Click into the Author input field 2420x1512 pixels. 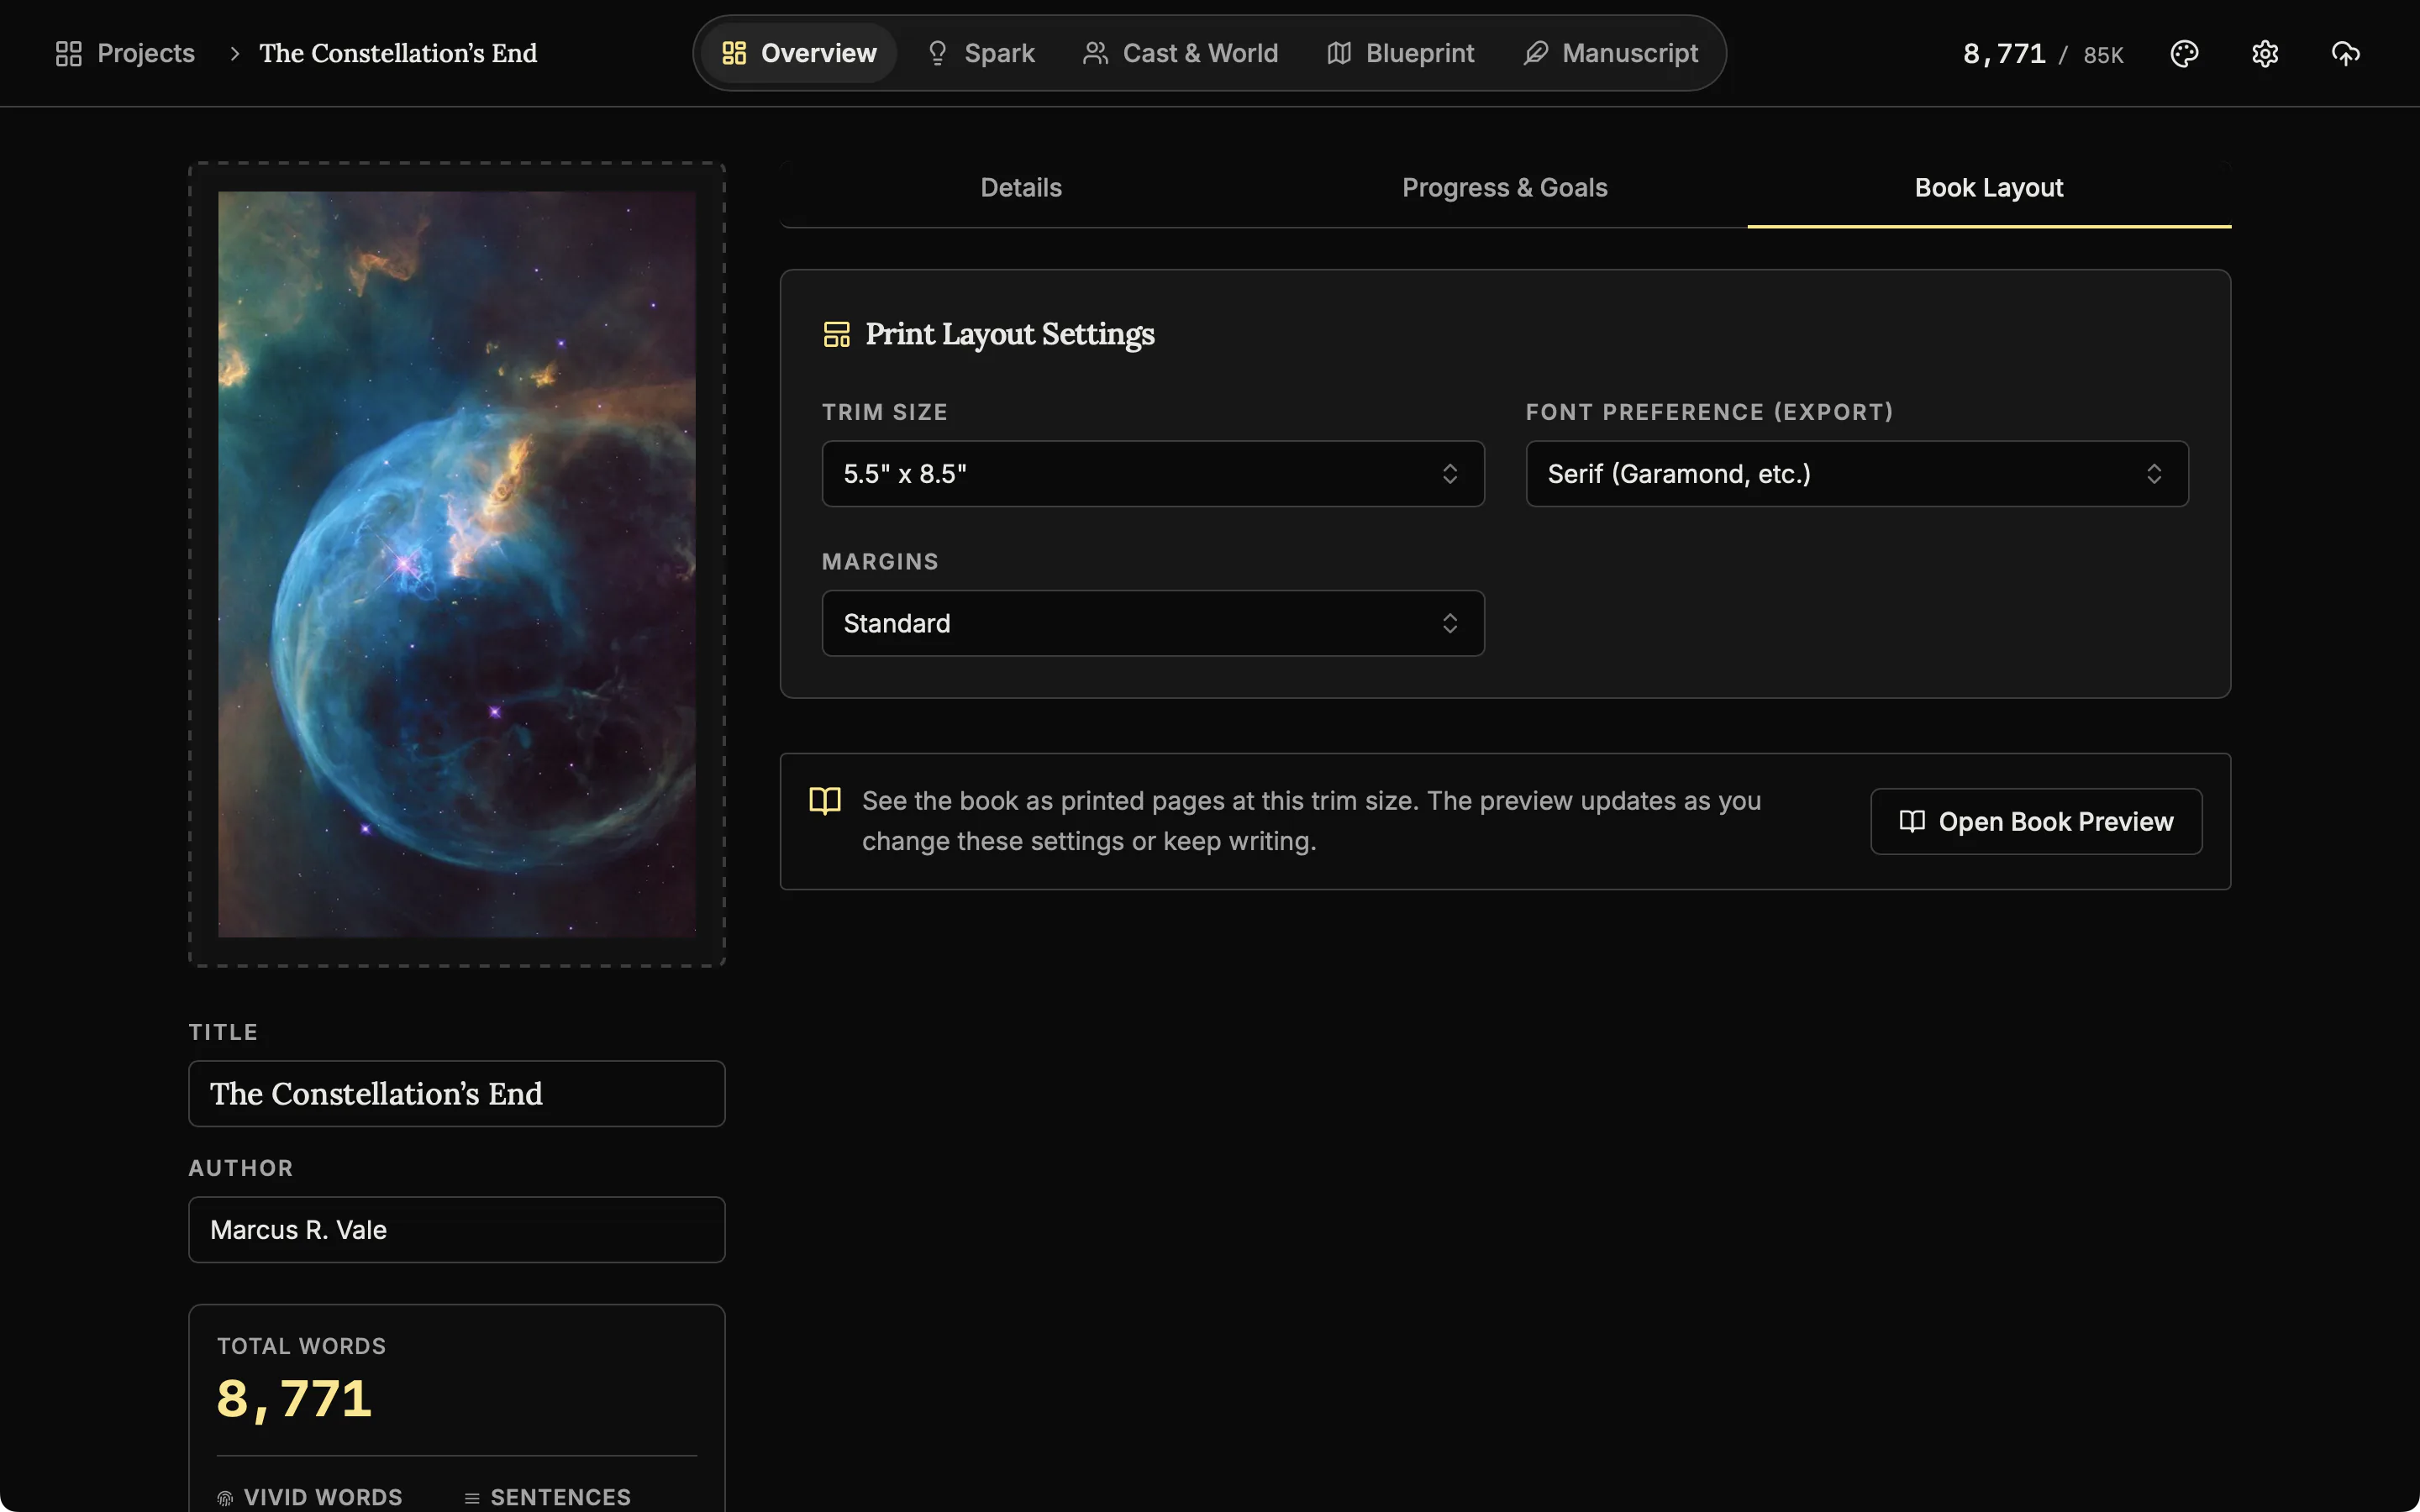click(x=457, y=1230)
